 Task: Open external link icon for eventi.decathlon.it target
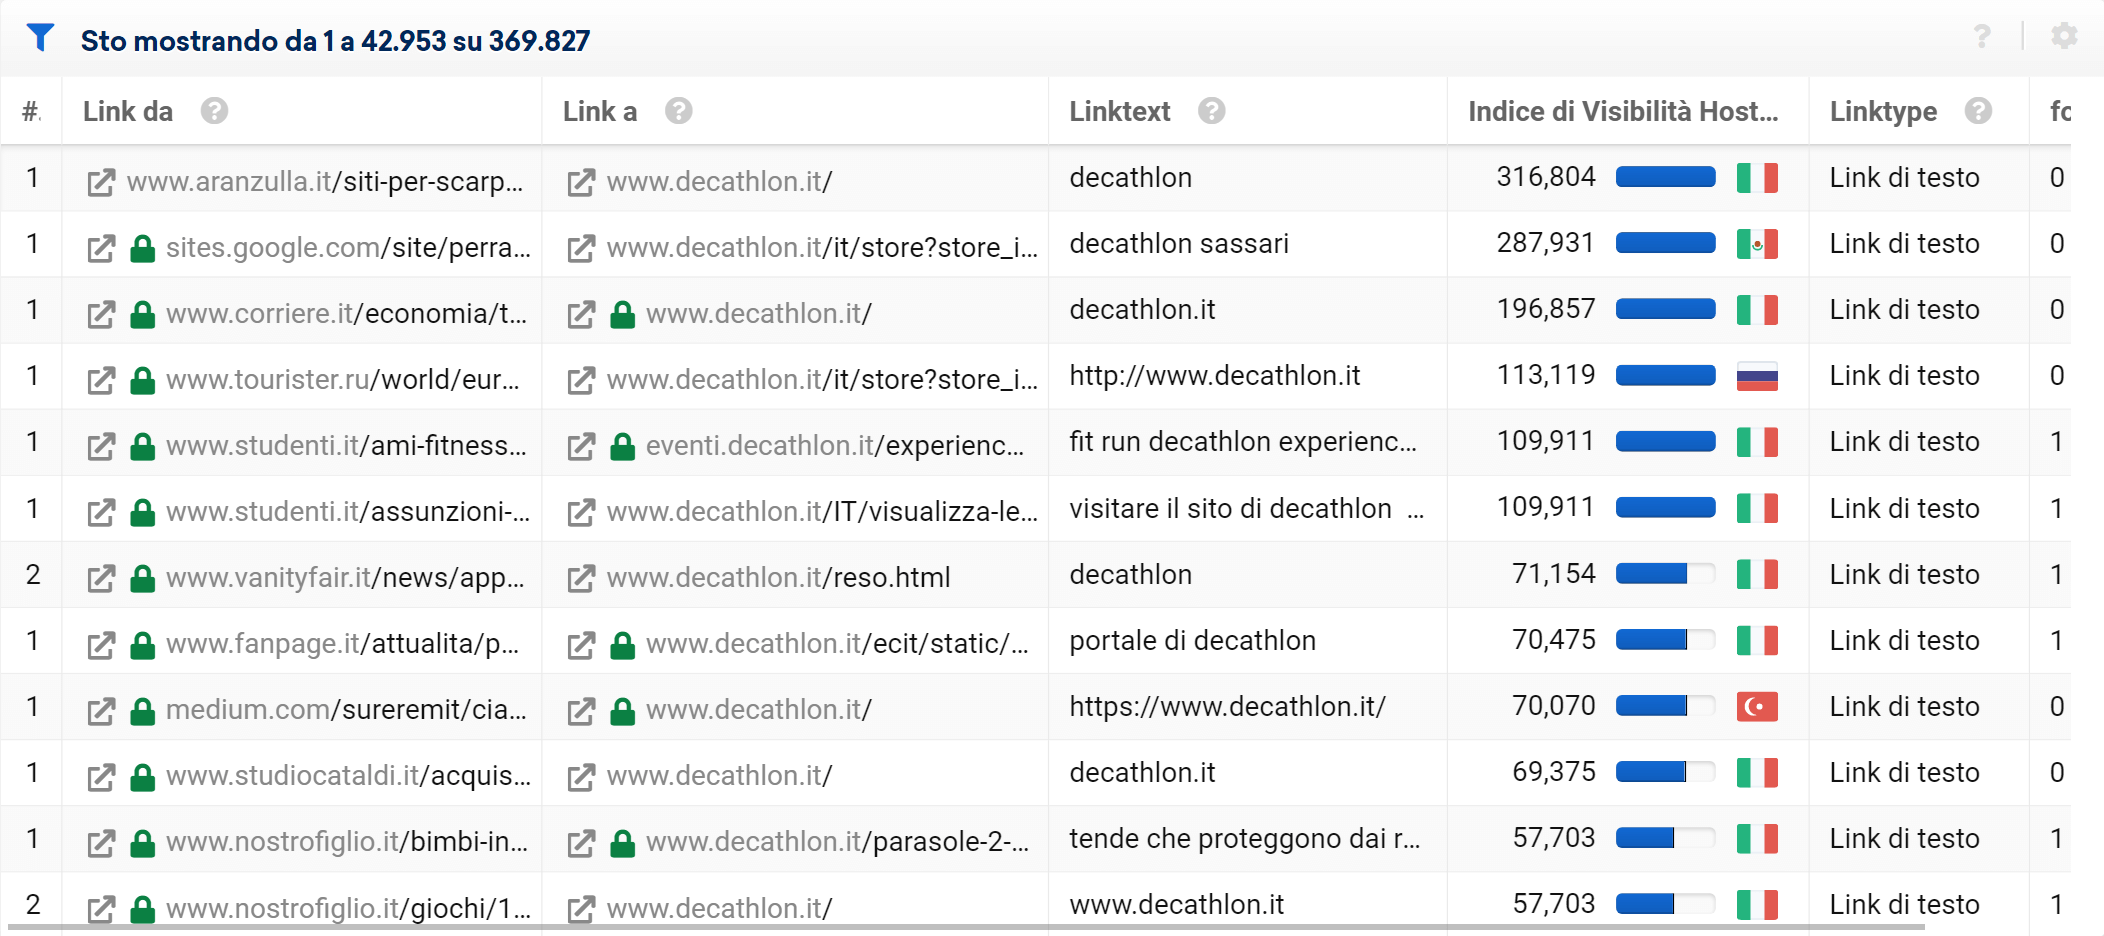click(581, 447)
